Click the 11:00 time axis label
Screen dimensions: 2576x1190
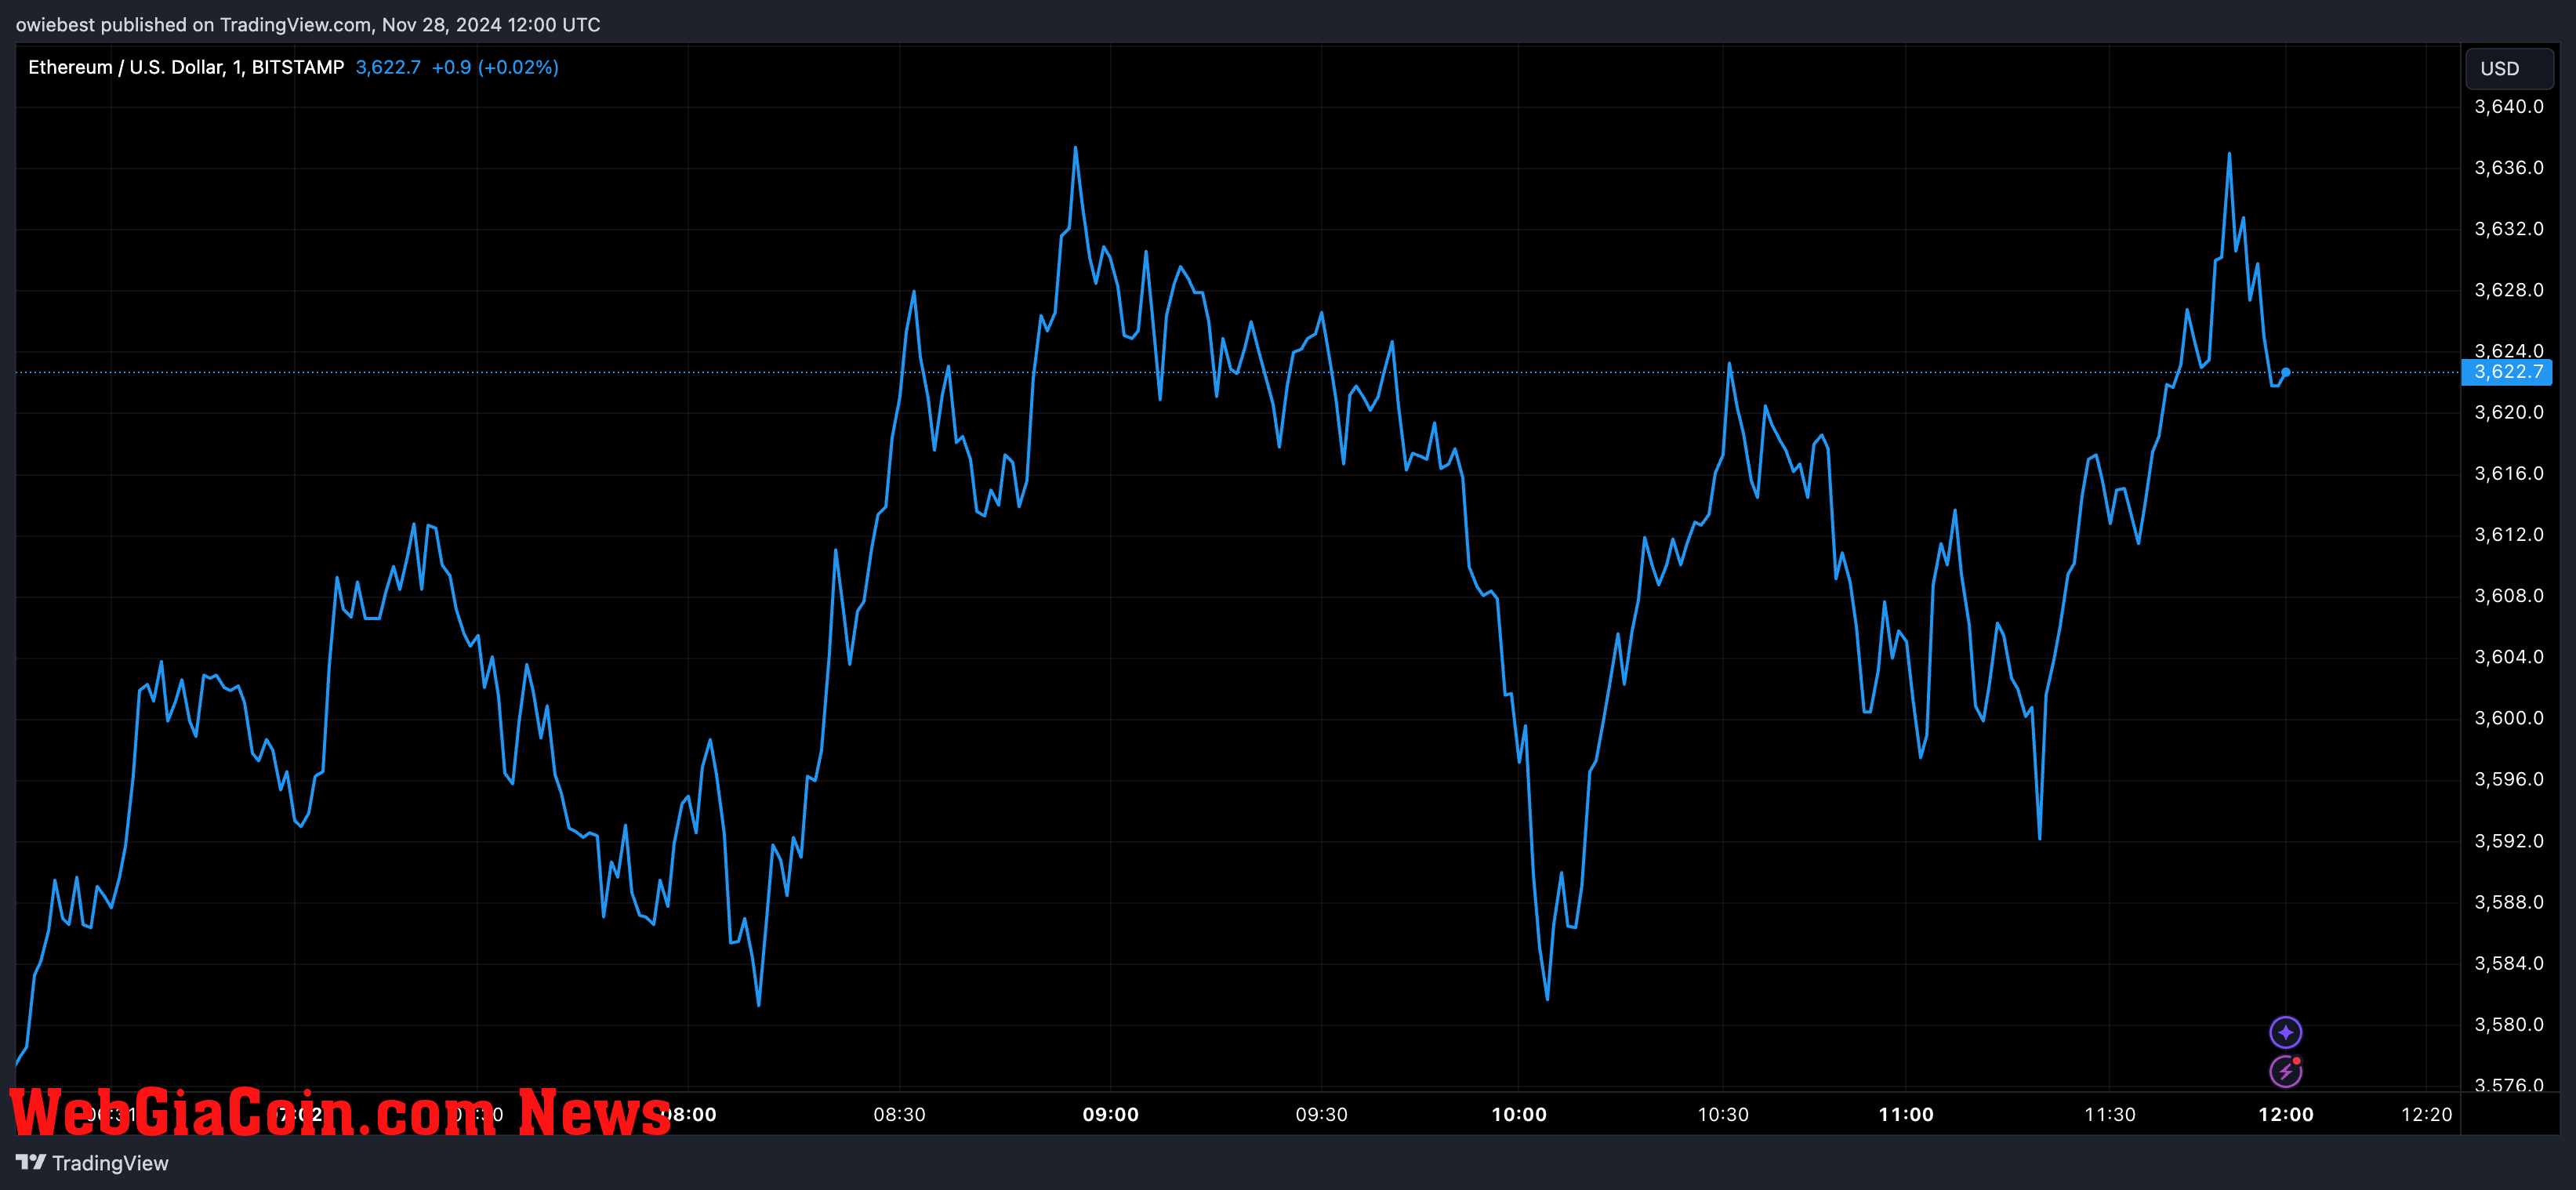tap(1906, 1114)
